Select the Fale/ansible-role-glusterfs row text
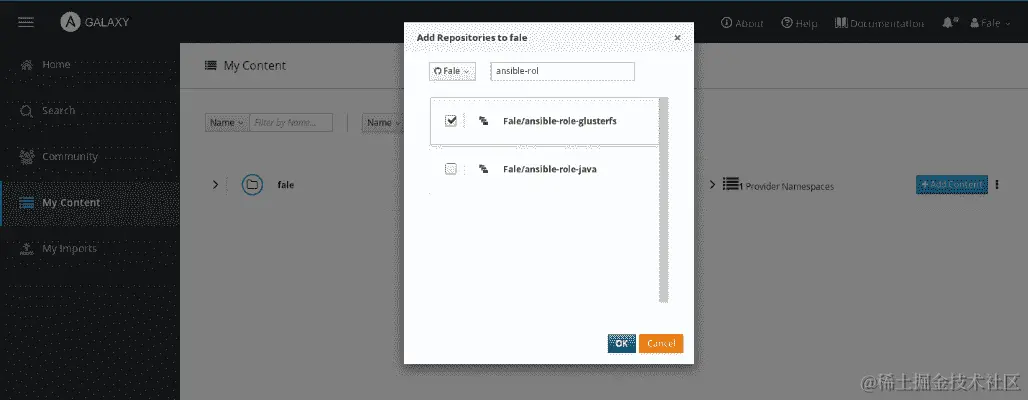 [x=560, y=121]
